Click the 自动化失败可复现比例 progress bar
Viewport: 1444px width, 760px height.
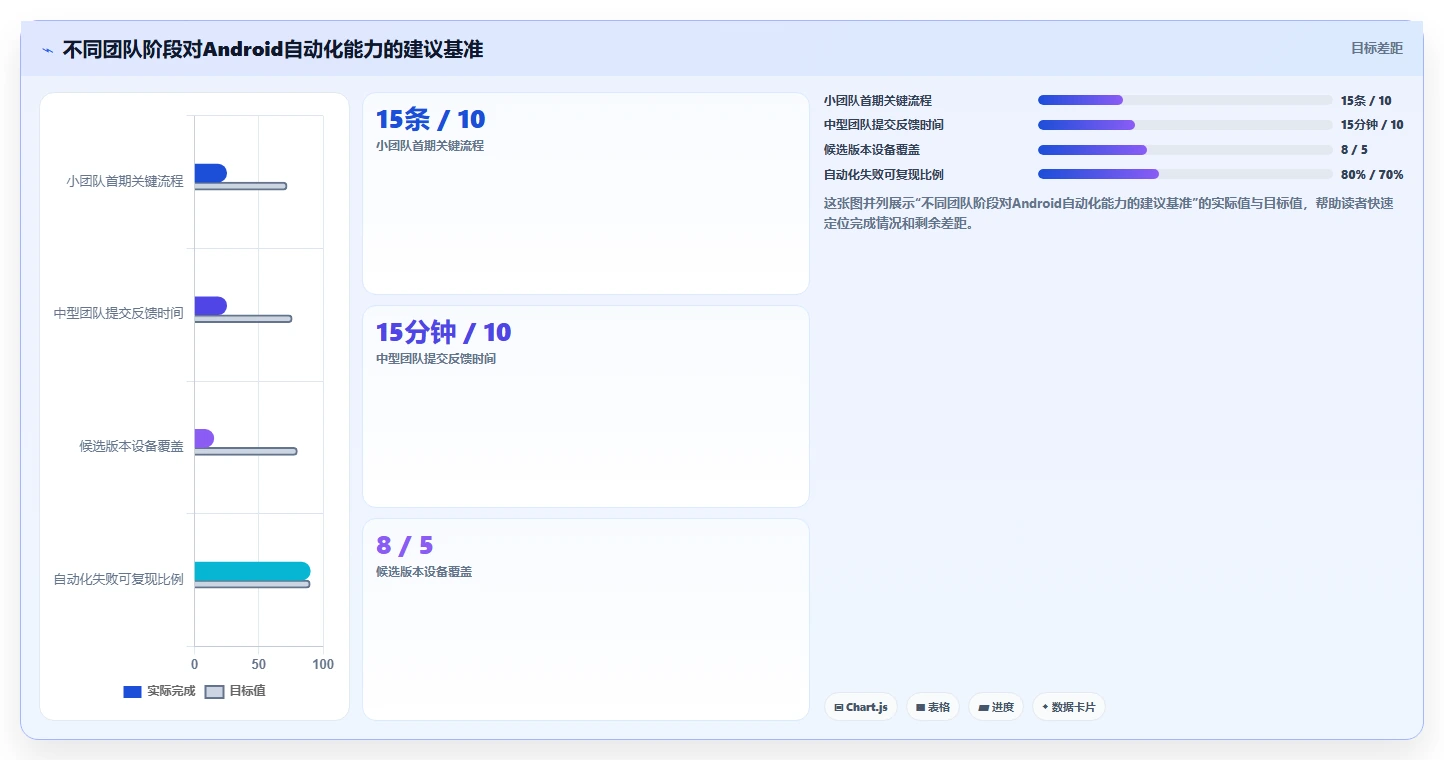click(x=1185, y=174)
